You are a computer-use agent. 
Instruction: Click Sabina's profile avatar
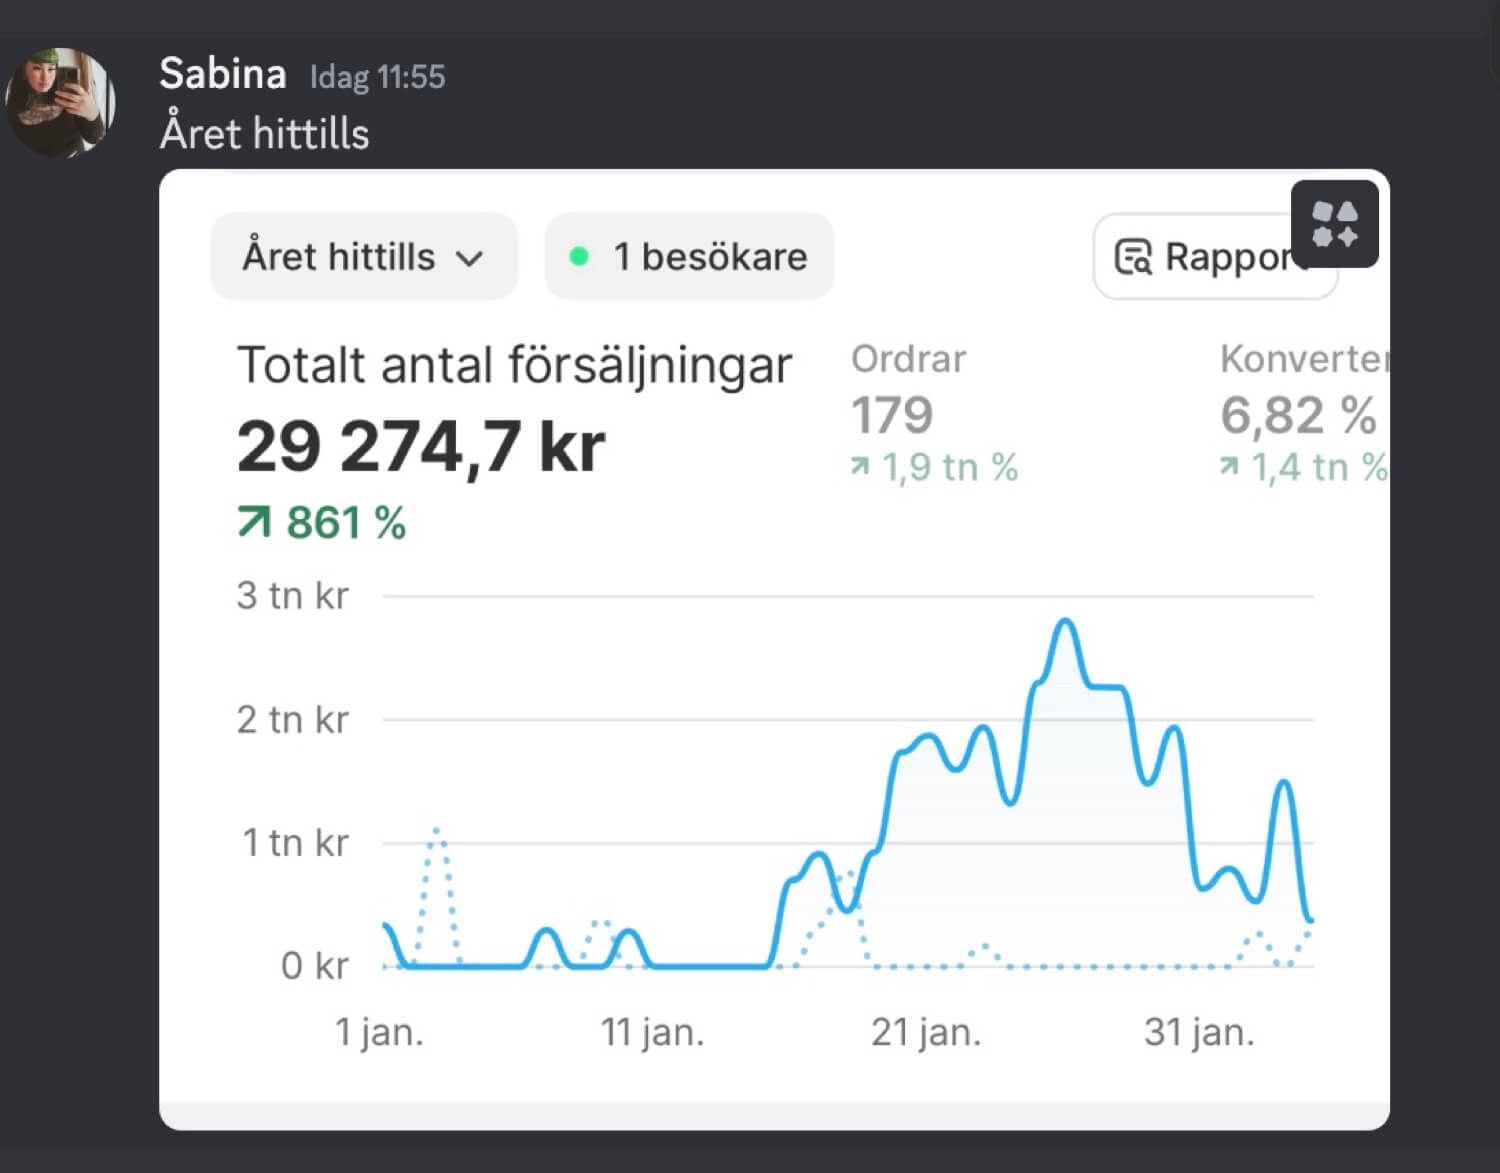tap(60, 102)
